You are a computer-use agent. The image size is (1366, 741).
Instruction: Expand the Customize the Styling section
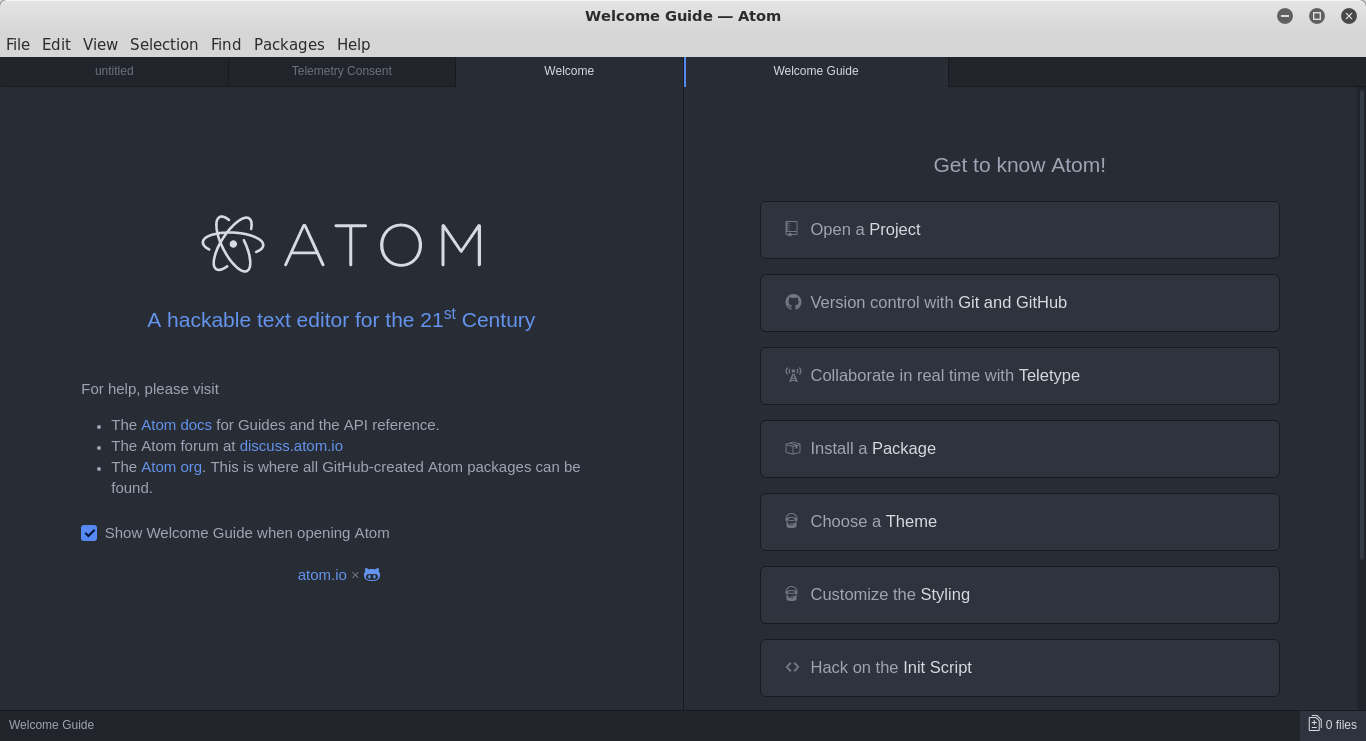click(1019, 595)
